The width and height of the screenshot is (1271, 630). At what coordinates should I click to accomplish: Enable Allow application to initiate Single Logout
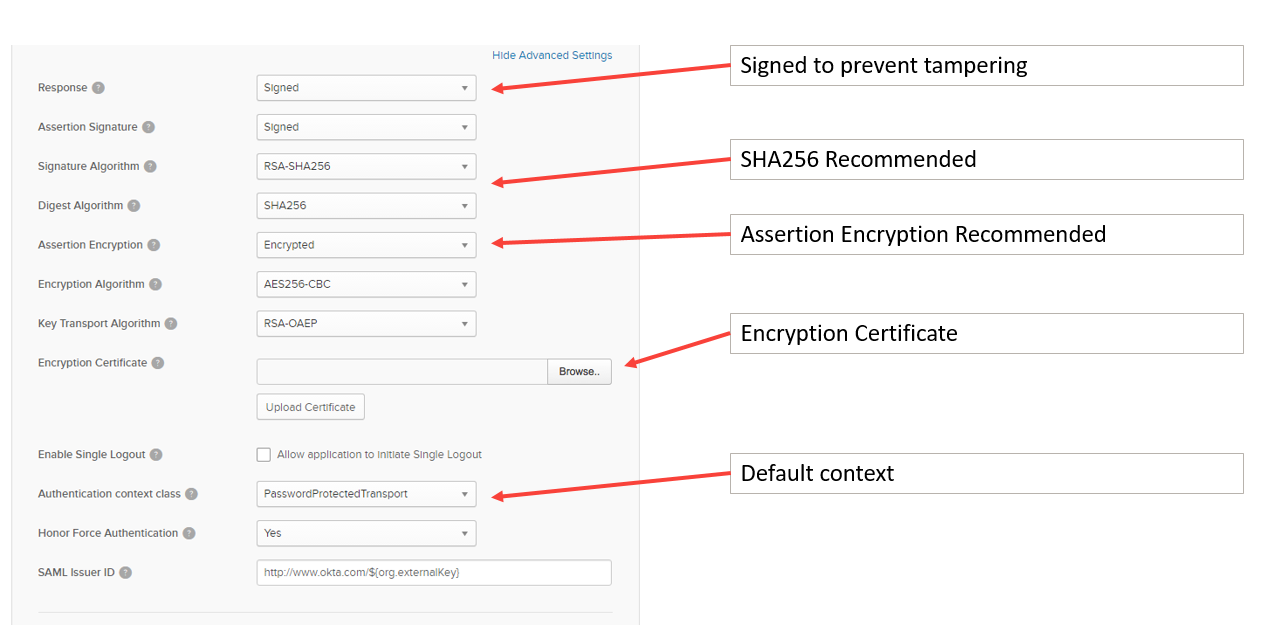pyautogui.click(x=264, y=455)
